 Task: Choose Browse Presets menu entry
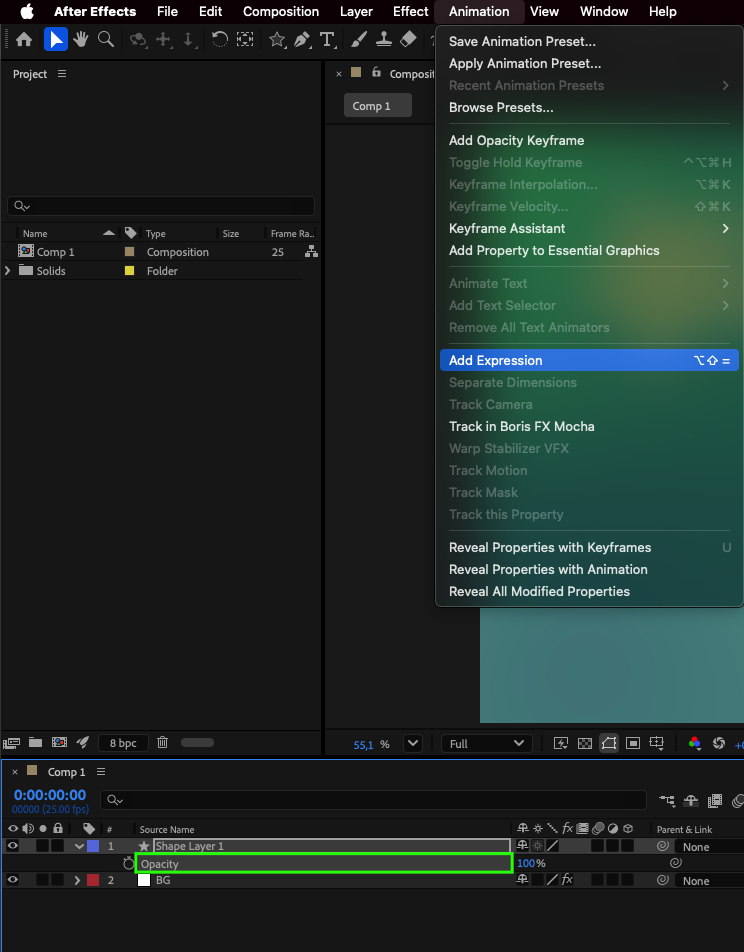[x=589, y=107]
